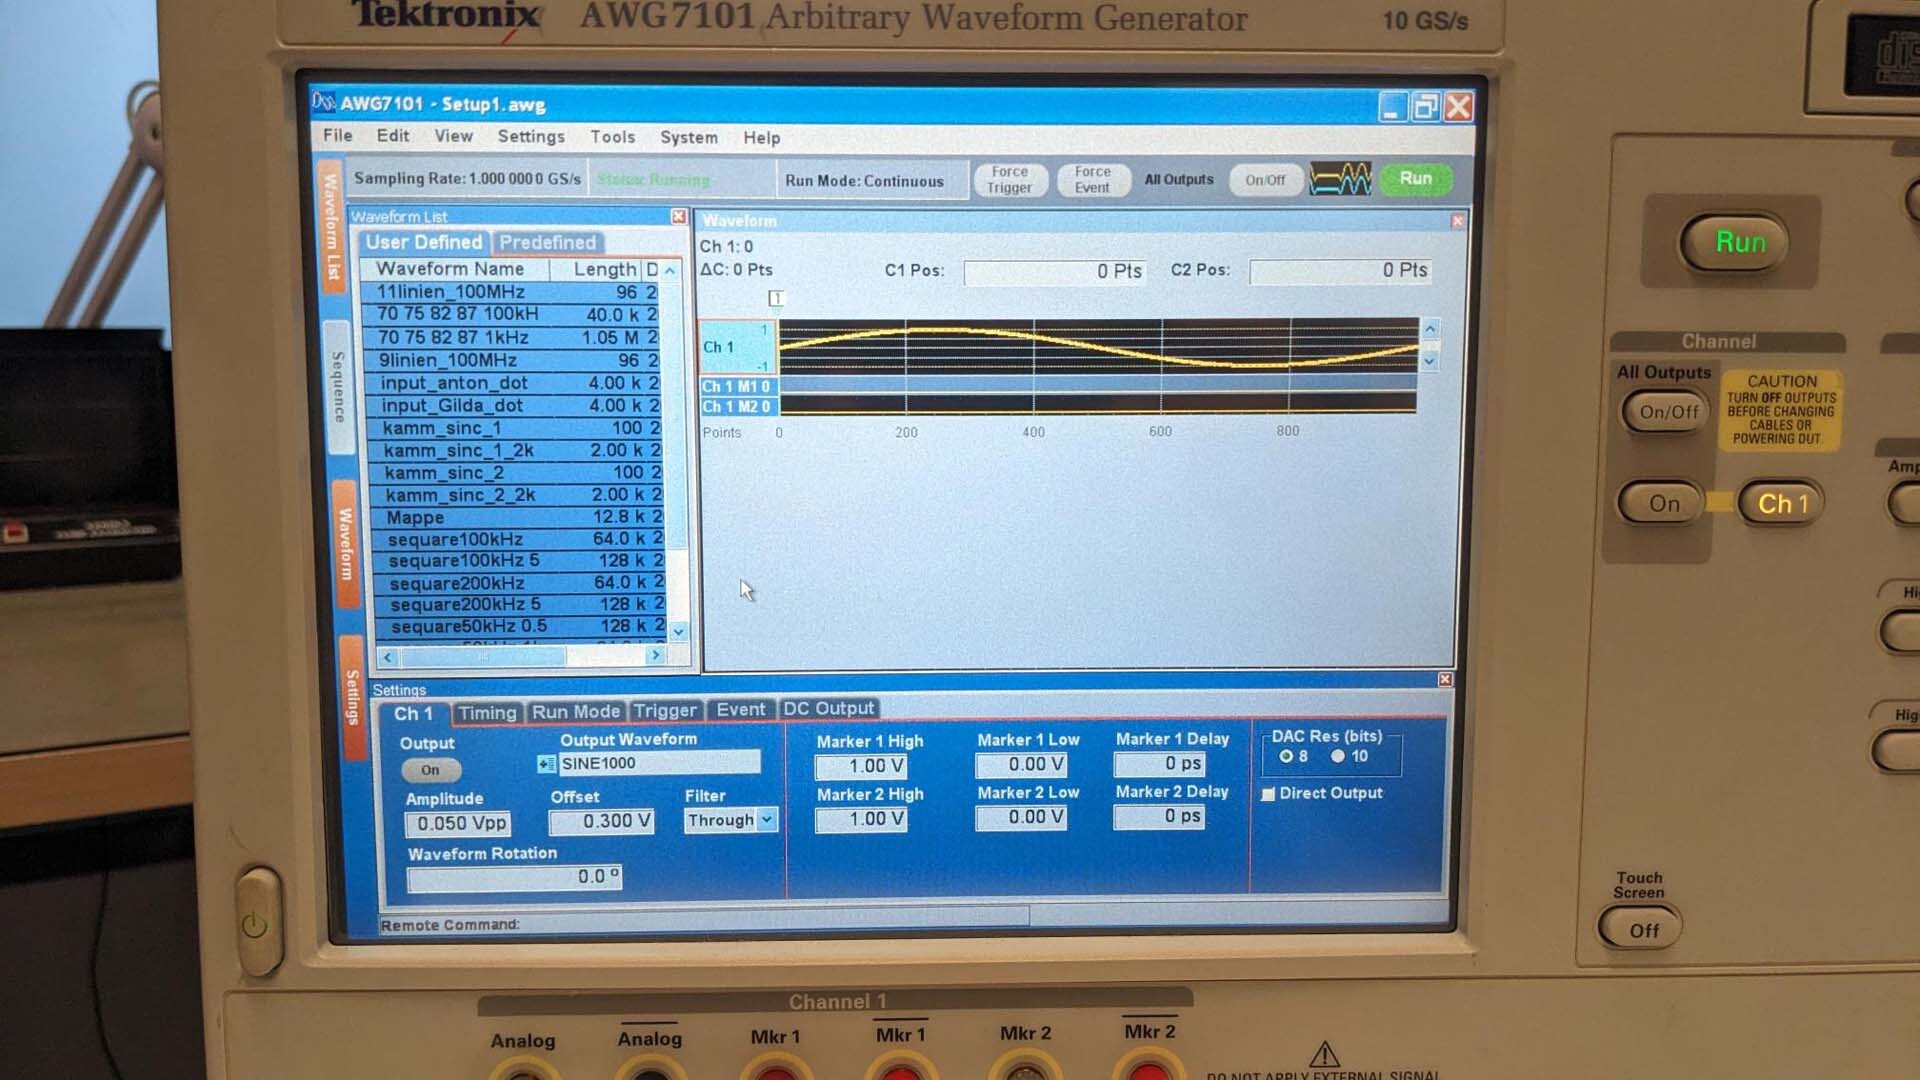The image size is (1920, 1080).
Task: Close the Waveform List panel
Action: pos(679,216)
